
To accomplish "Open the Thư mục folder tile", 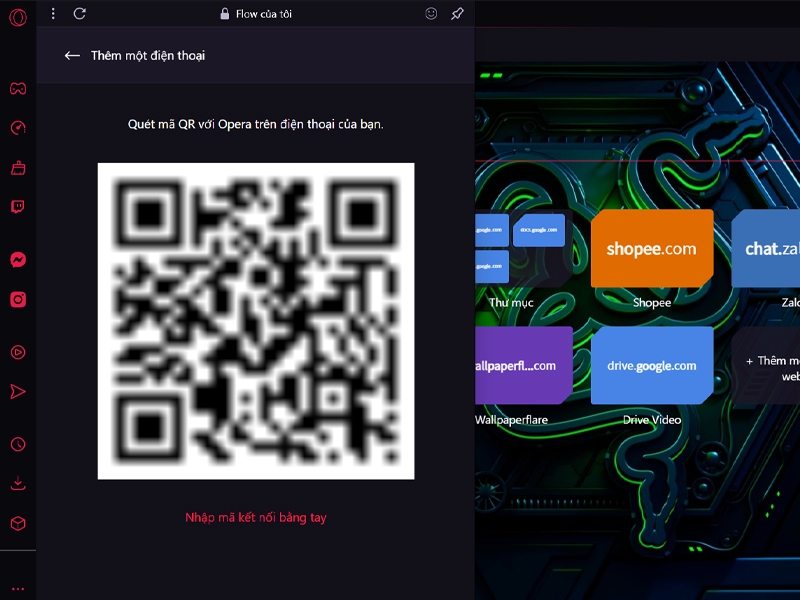I will pyautogui.click(x=523, y=248).
